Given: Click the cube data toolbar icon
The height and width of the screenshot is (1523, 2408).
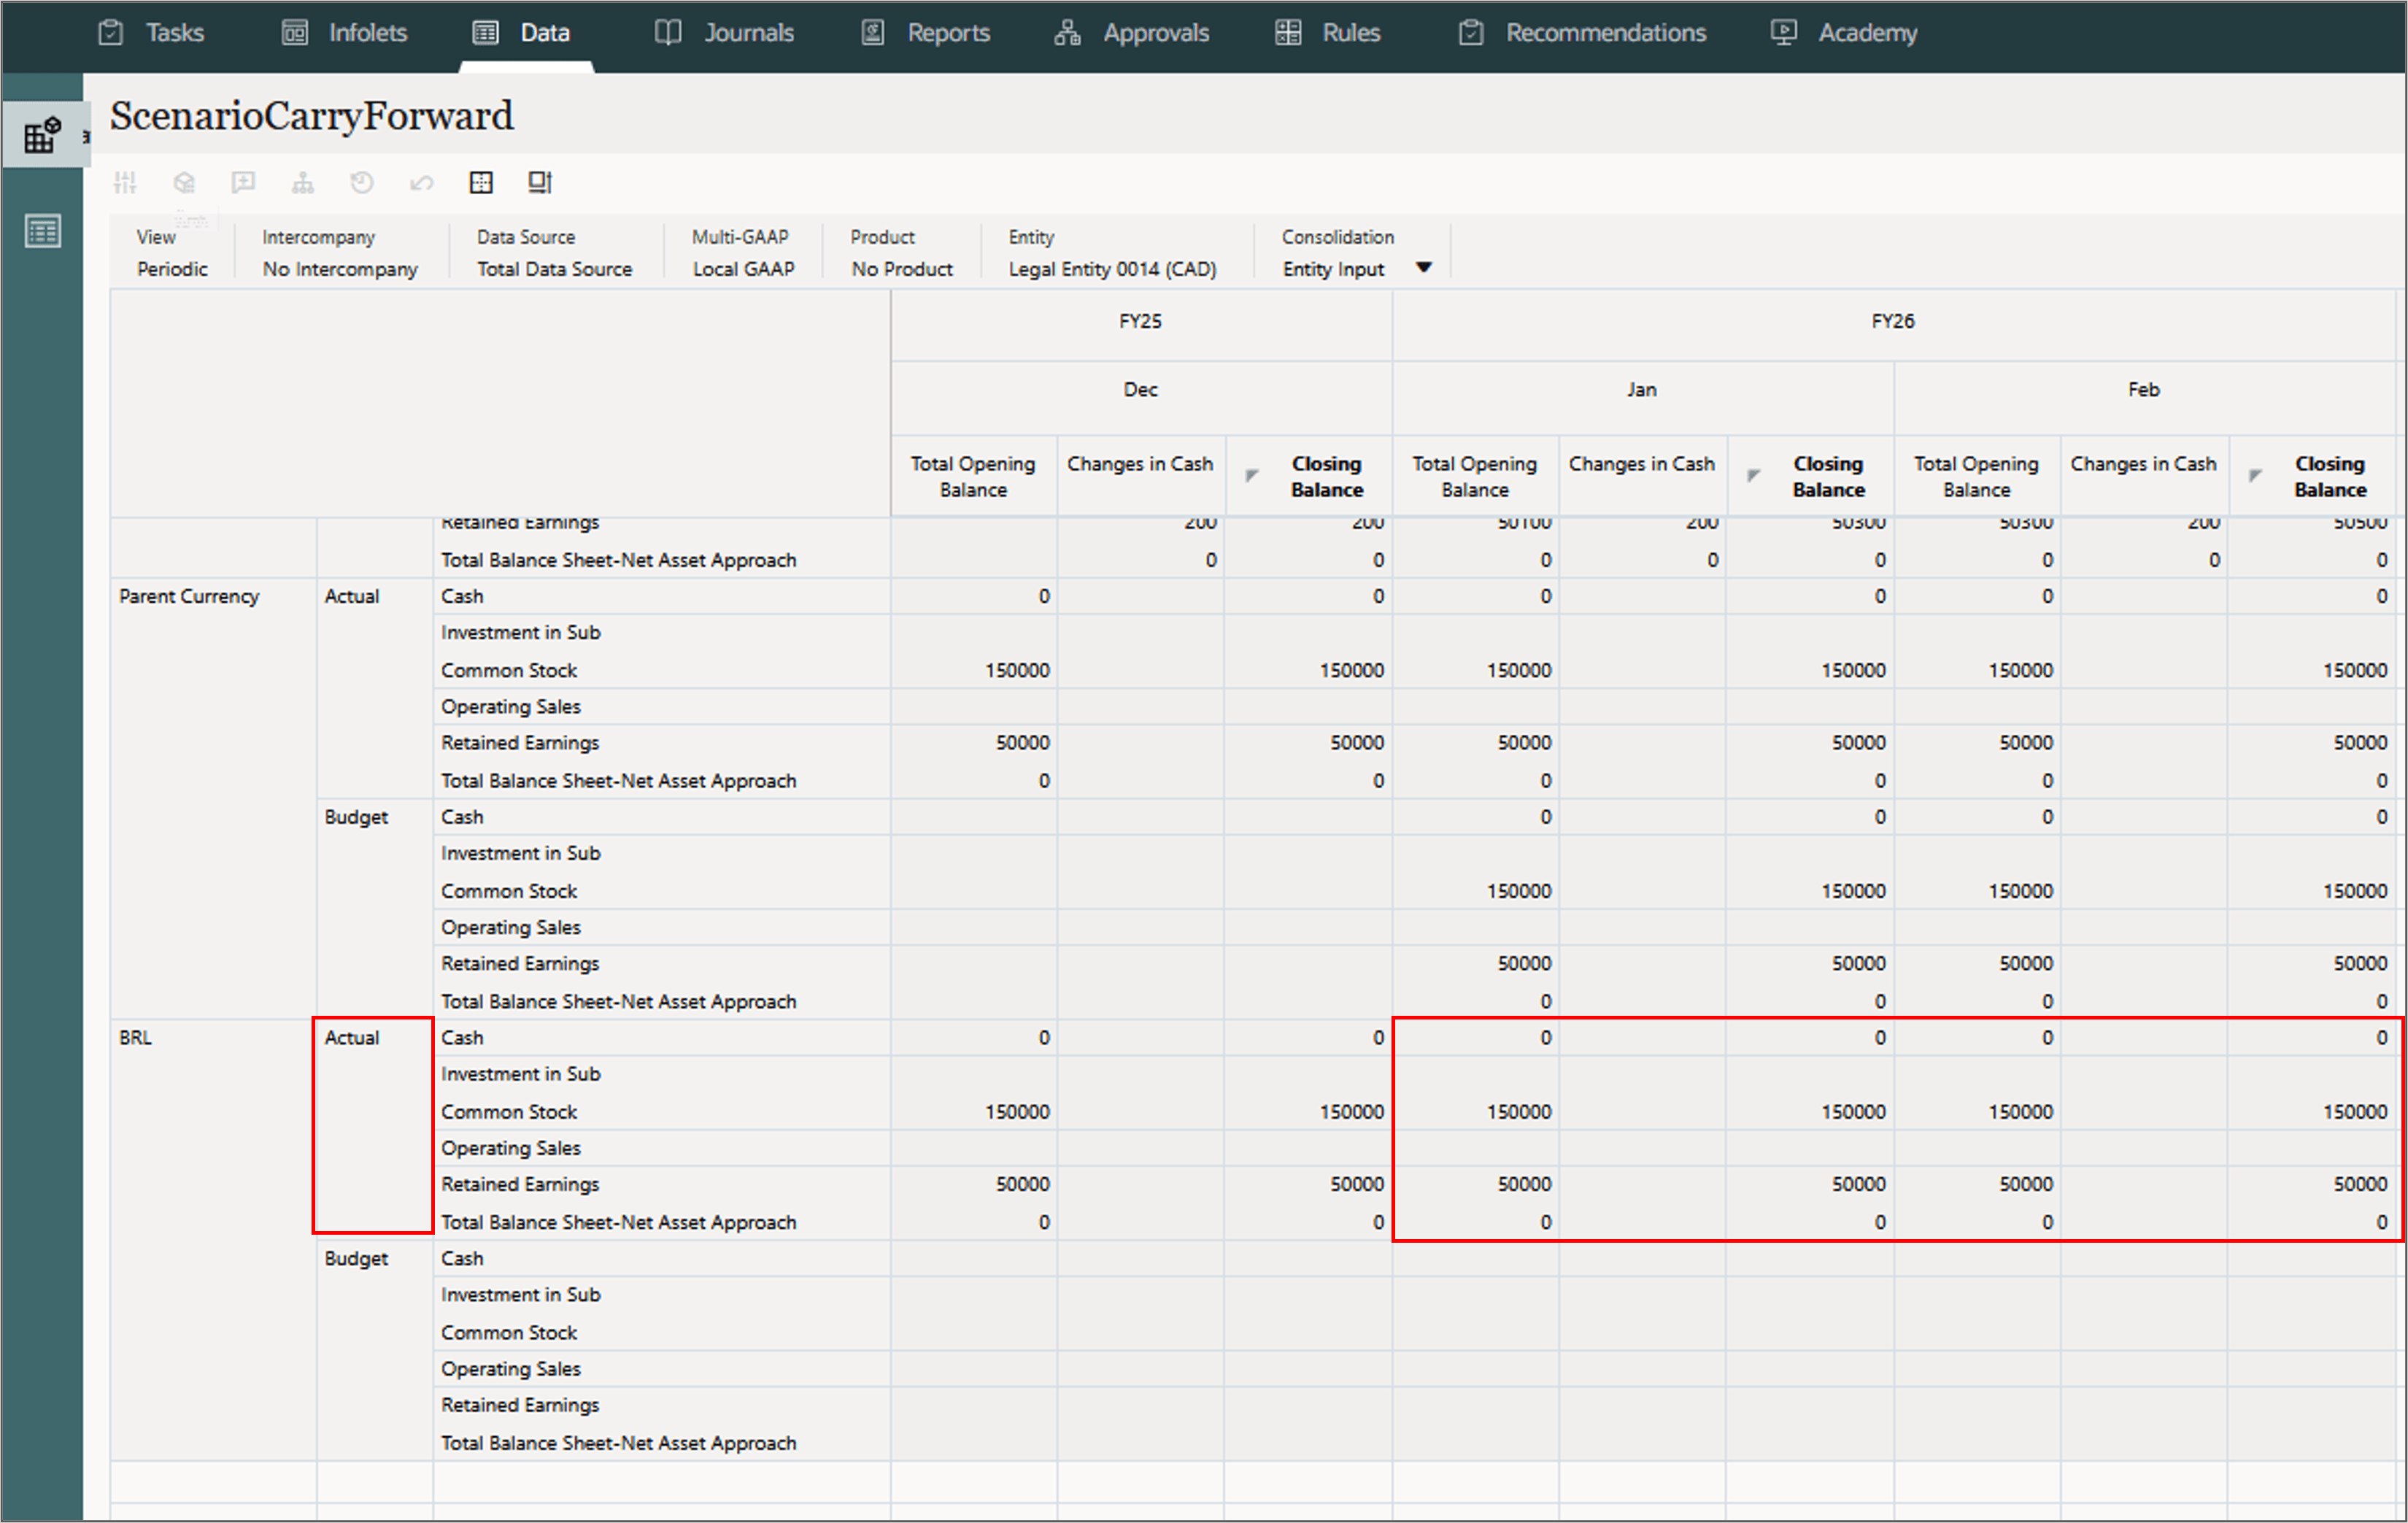Looking at the screenshot, I should pyautogui.click(x=184, y=182).
